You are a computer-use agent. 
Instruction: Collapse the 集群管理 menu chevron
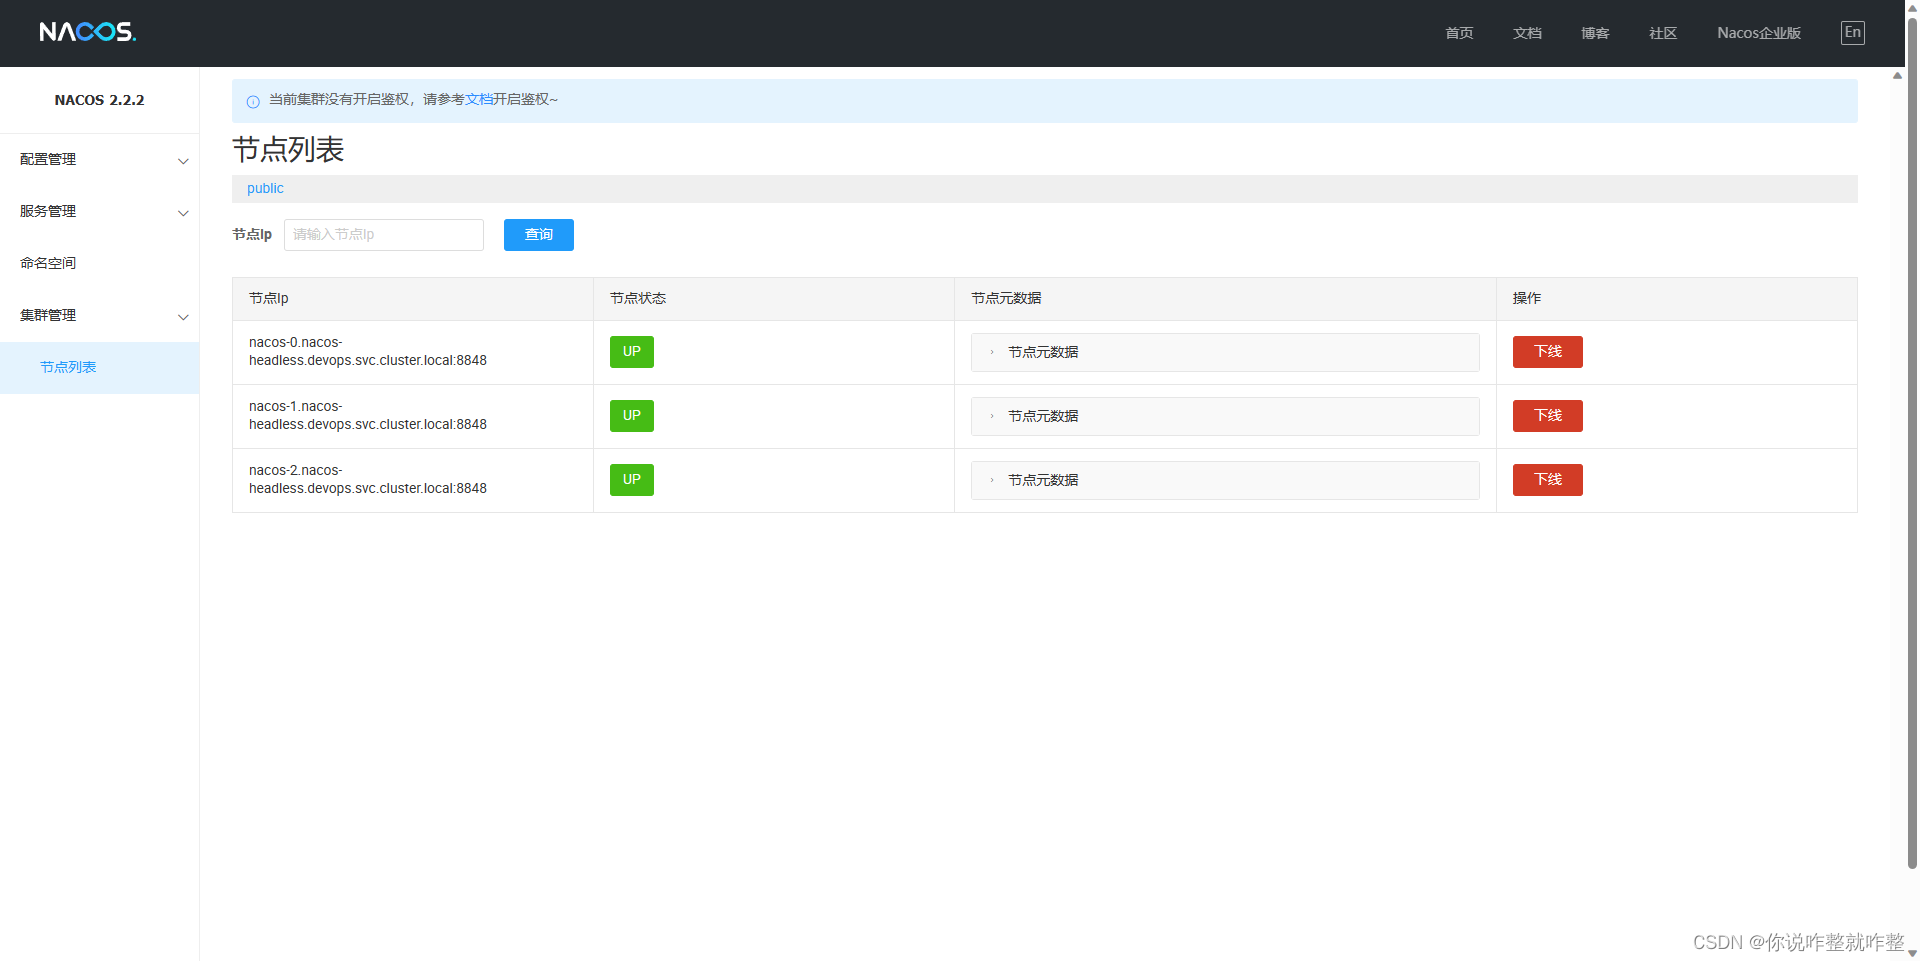[183, 317]
